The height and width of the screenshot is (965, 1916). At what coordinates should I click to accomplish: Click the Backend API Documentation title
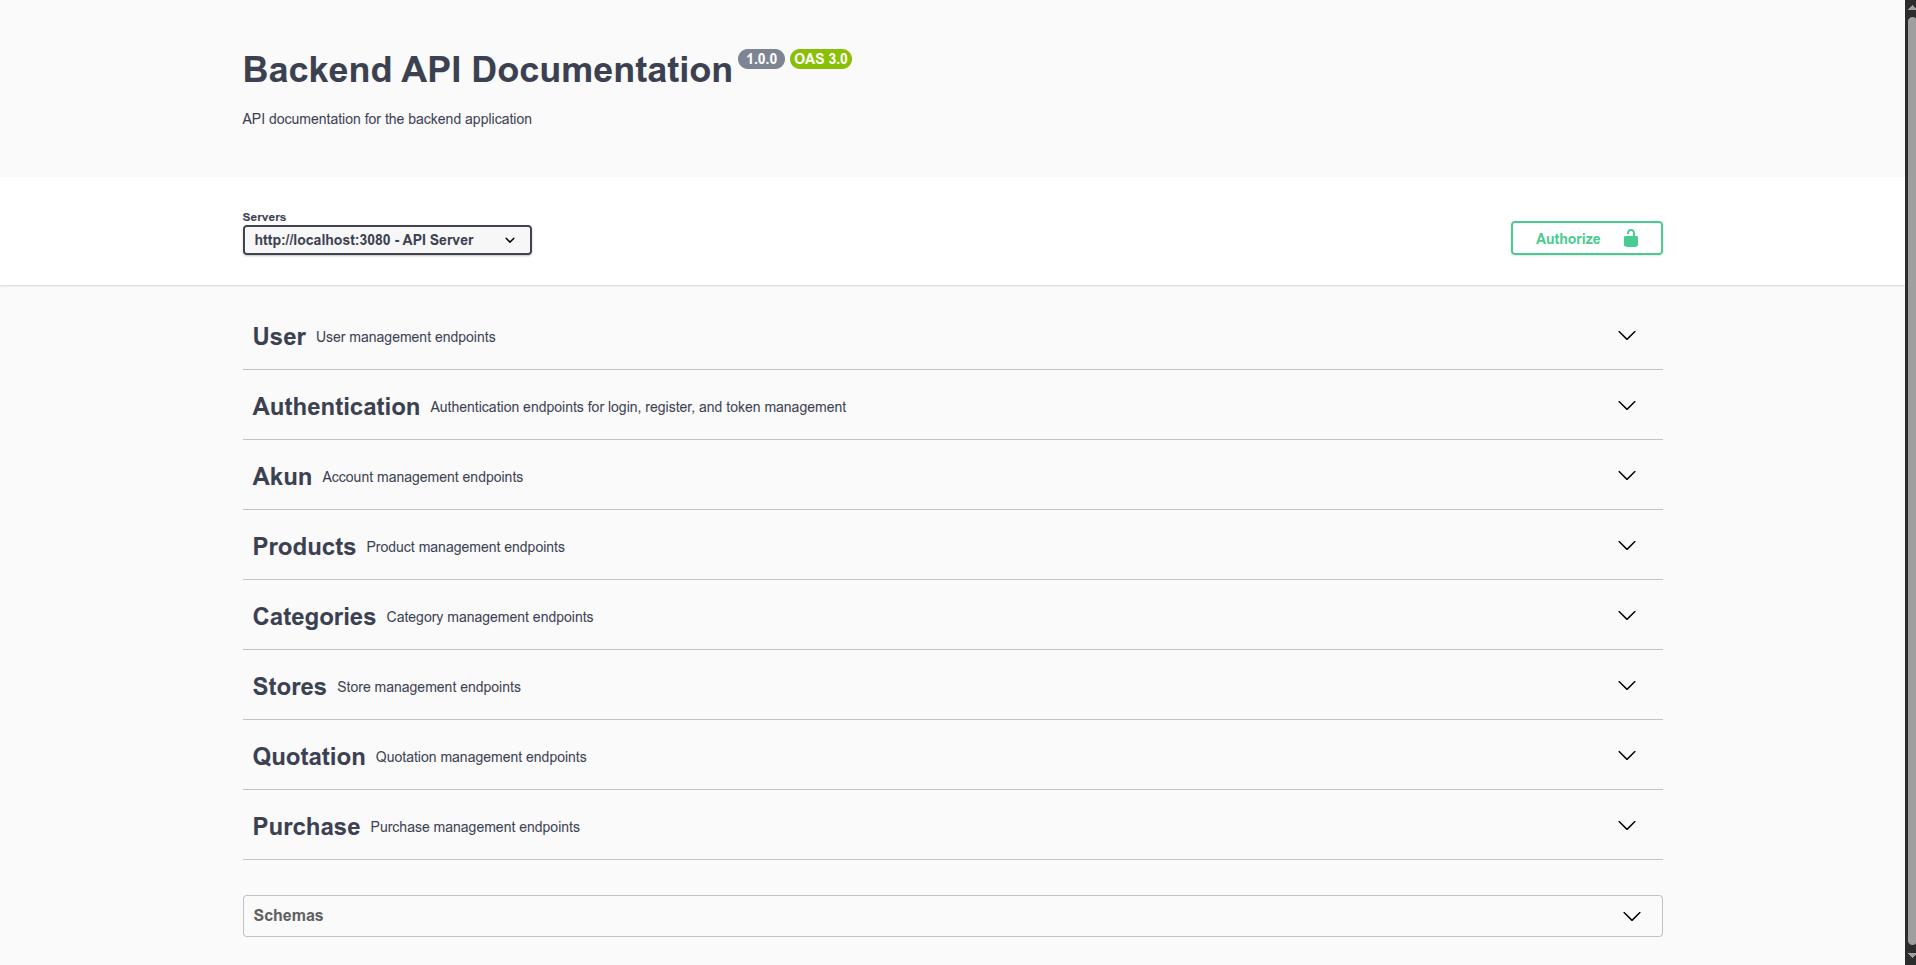pyautogui.click(x=487, y=70)
